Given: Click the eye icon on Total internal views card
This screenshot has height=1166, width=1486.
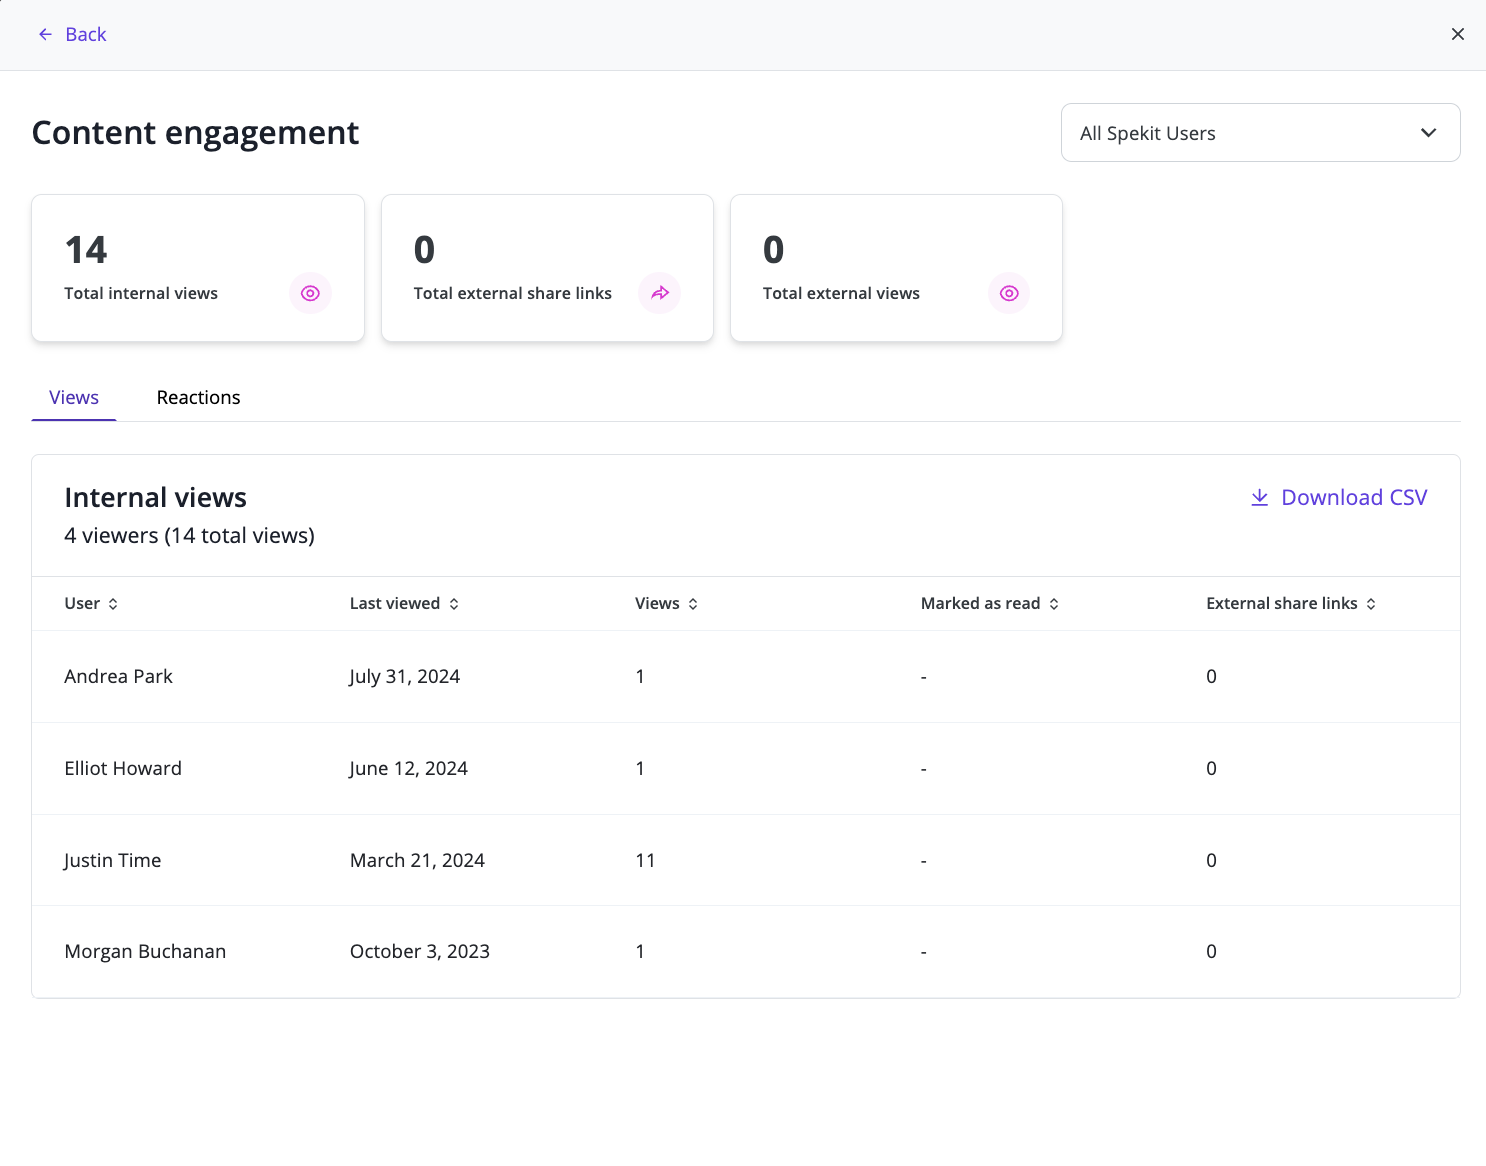Looking at the screenshot, I should point(310,293).
